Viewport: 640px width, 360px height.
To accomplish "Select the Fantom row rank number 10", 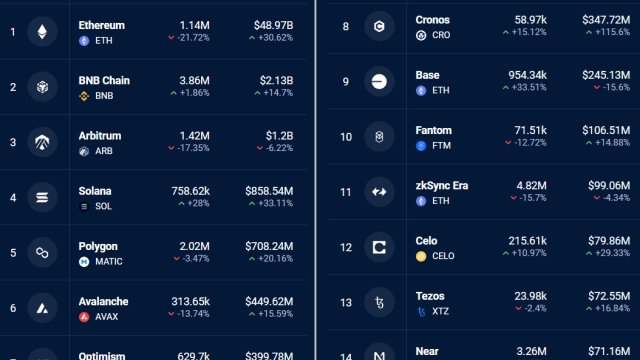I will point(346,137).
